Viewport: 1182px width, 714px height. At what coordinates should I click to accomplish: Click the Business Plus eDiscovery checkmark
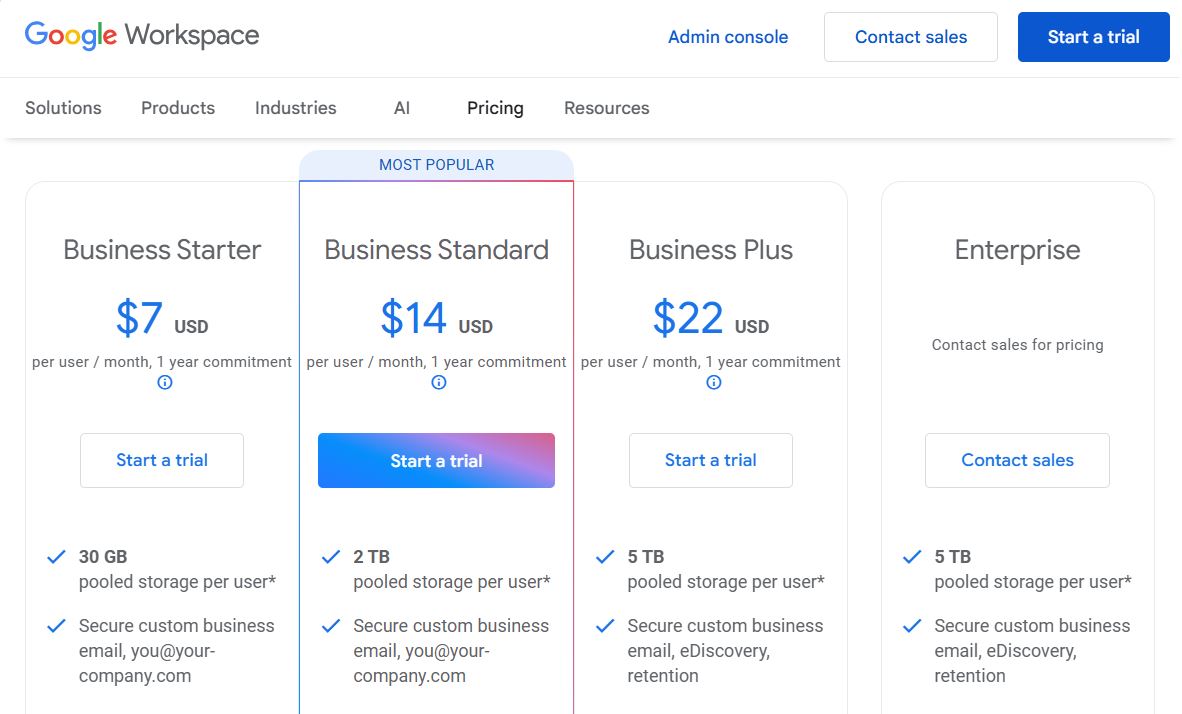point(605,626)
